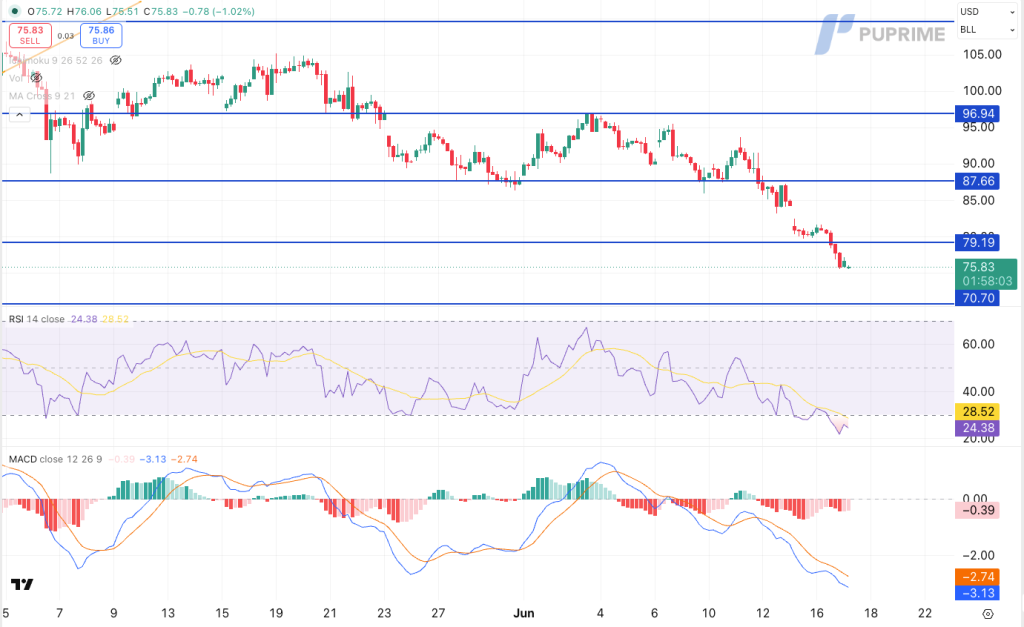Click the 75.86 BUY button

pyautogui.click(x=101, y=35)
